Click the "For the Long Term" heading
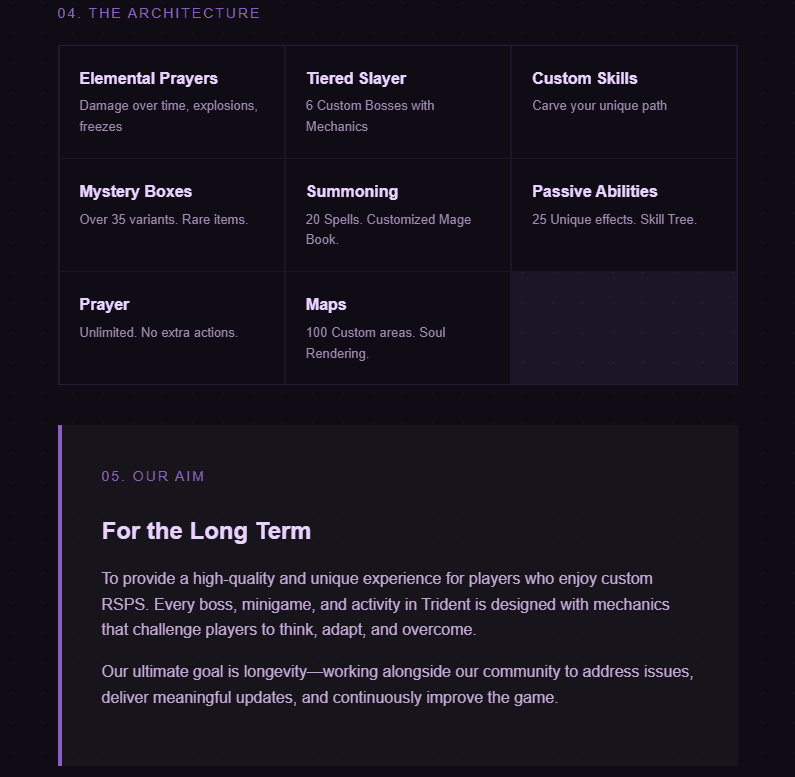795x777 pixels. [x=206, y=531]
